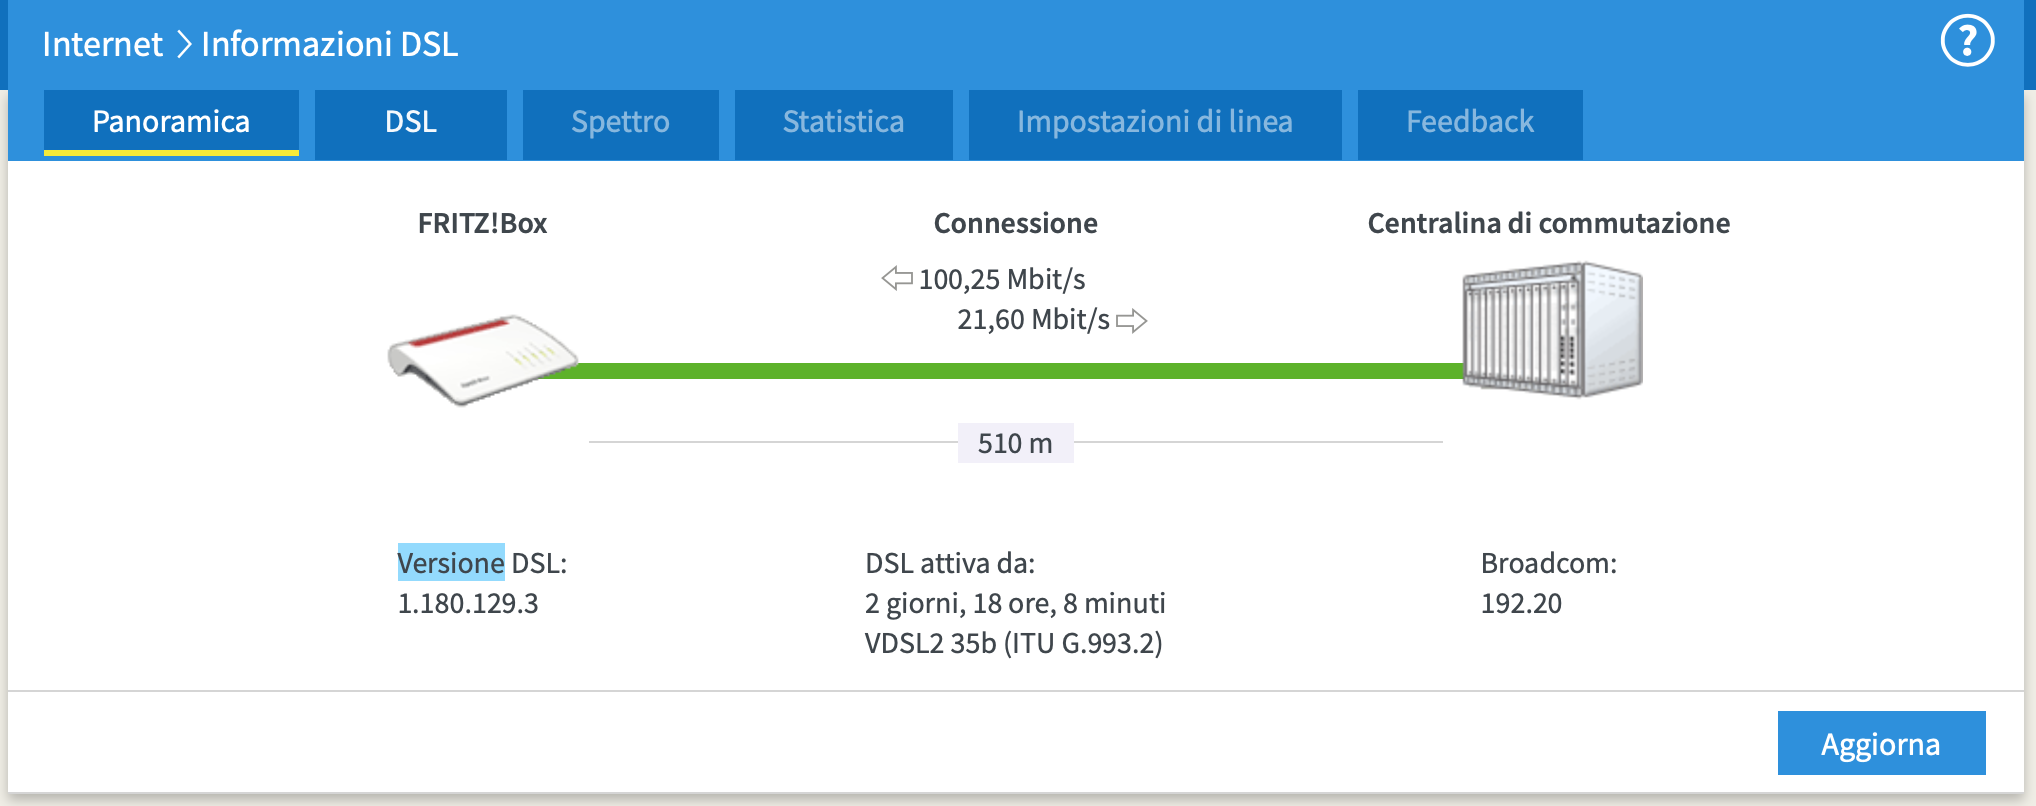Switch to the DSL tab
Viewport: 2036px width, 806px height.
click(x=411, y=123)
